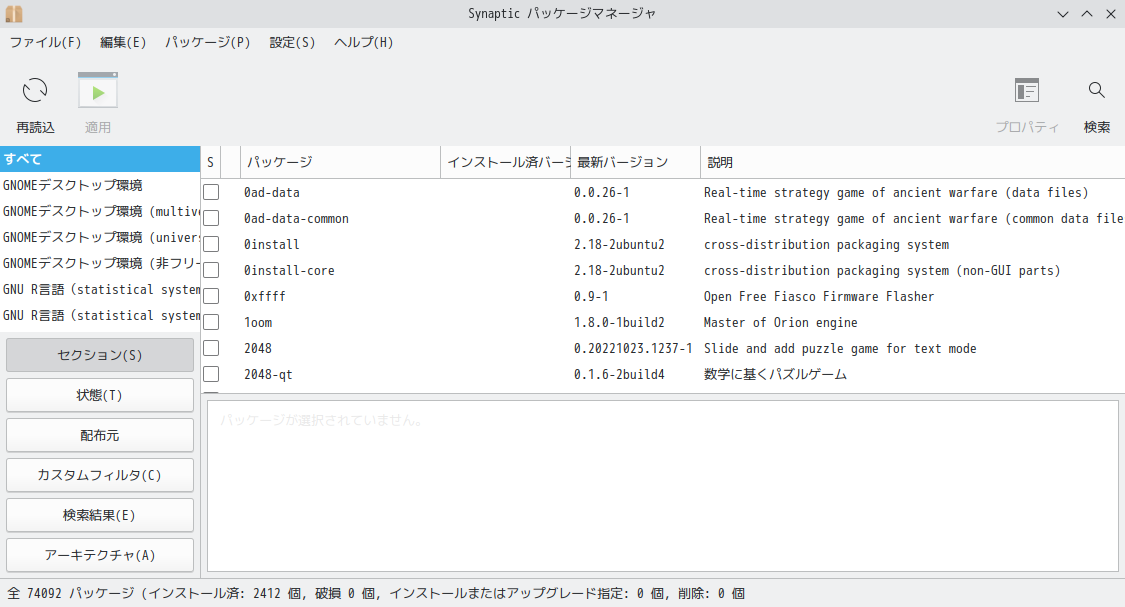Click the search (検索) magnifier icon
The height and width of the screenshot is (607, 1125).
coord(1097,91)
